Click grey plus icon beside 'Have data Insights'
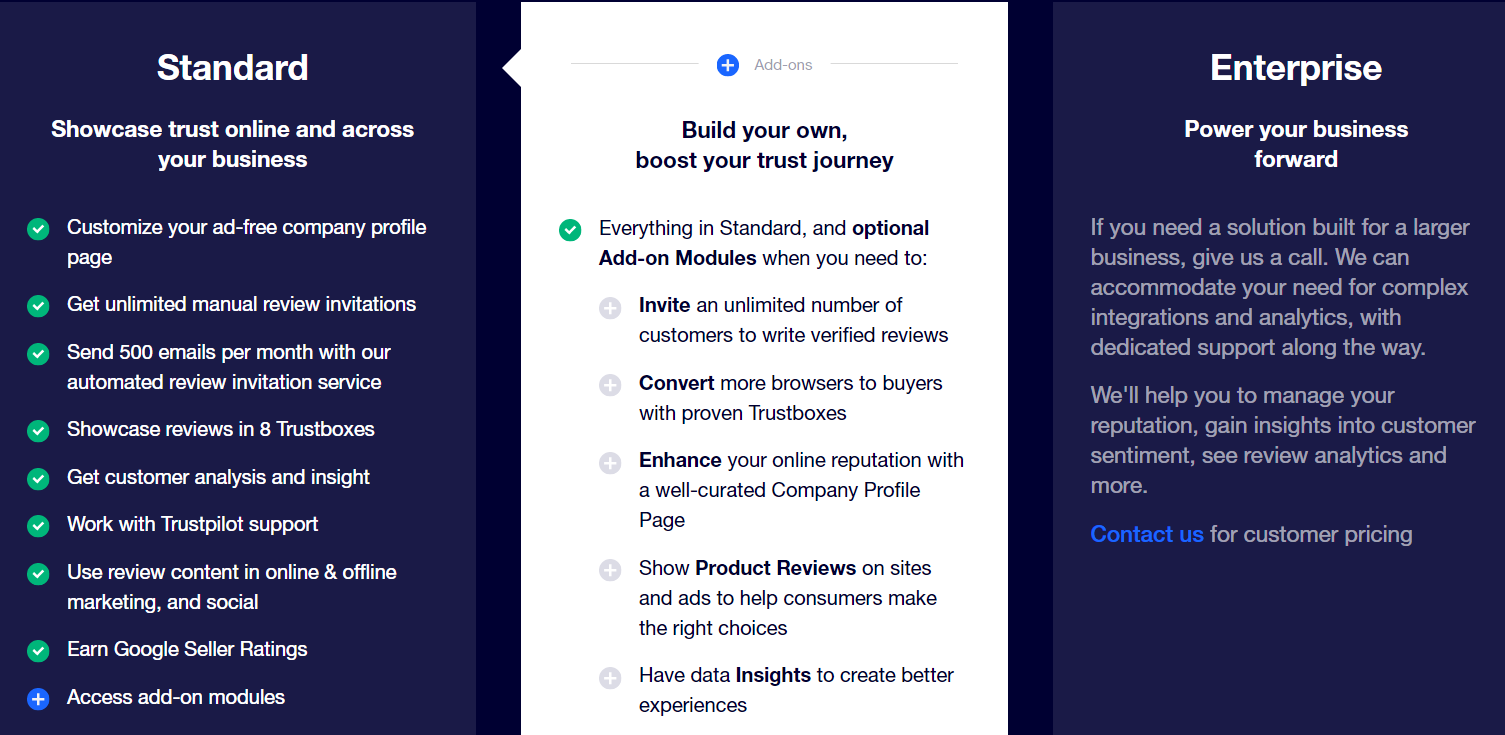This screenshot has width=1505, height=735. pyautogui.click(x=610, y=678)
